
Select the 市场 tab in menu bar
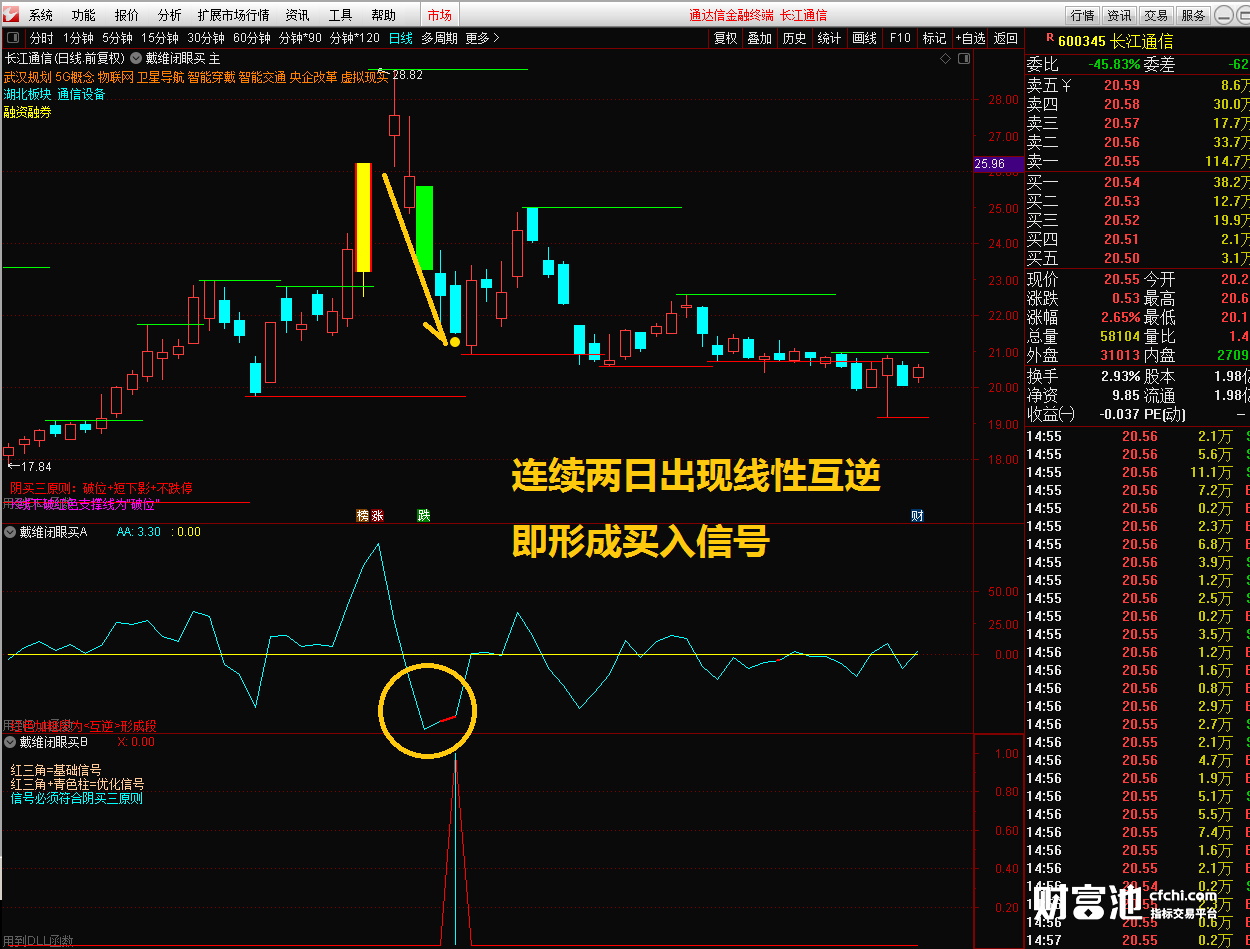439,15
